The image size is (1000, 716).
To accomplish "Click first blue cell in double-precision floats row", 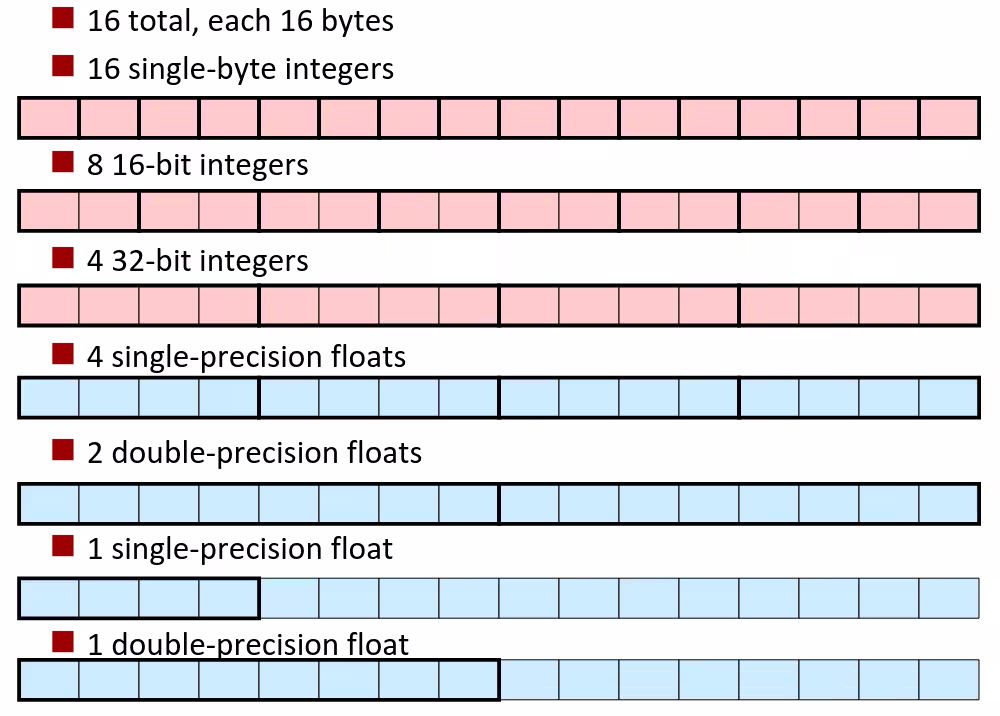I will pyautogui.click(x=49, y=503).
